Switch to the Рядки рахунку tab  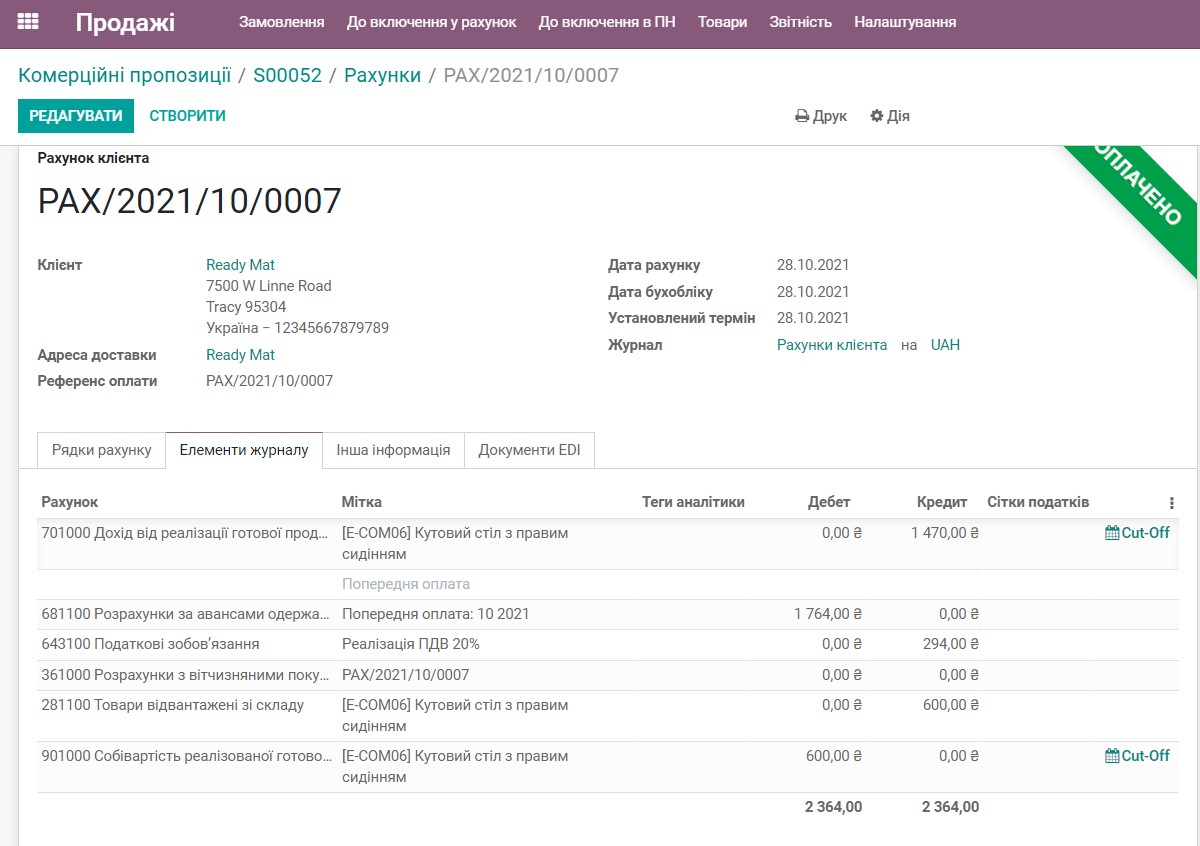click(x=100, y=450)
